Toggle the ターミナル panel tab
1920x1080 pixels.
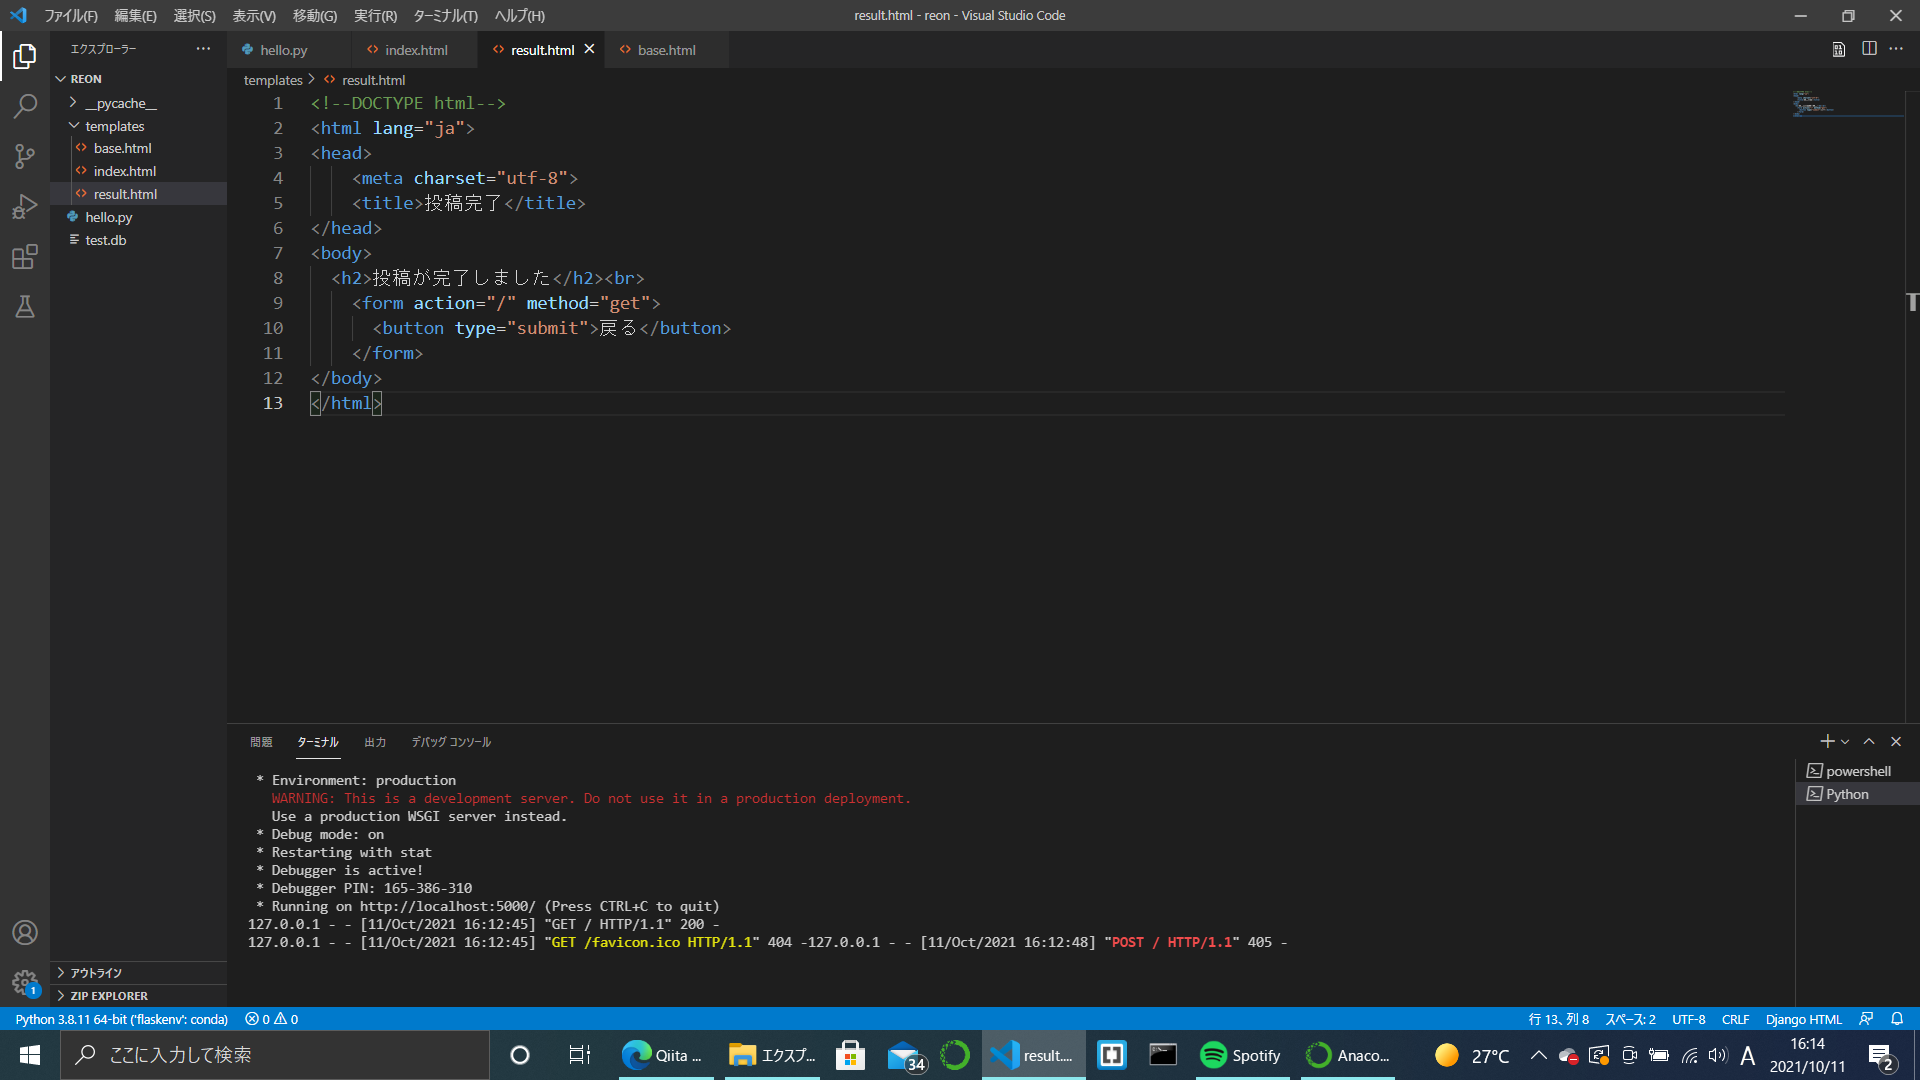click(x=318, y=741)
